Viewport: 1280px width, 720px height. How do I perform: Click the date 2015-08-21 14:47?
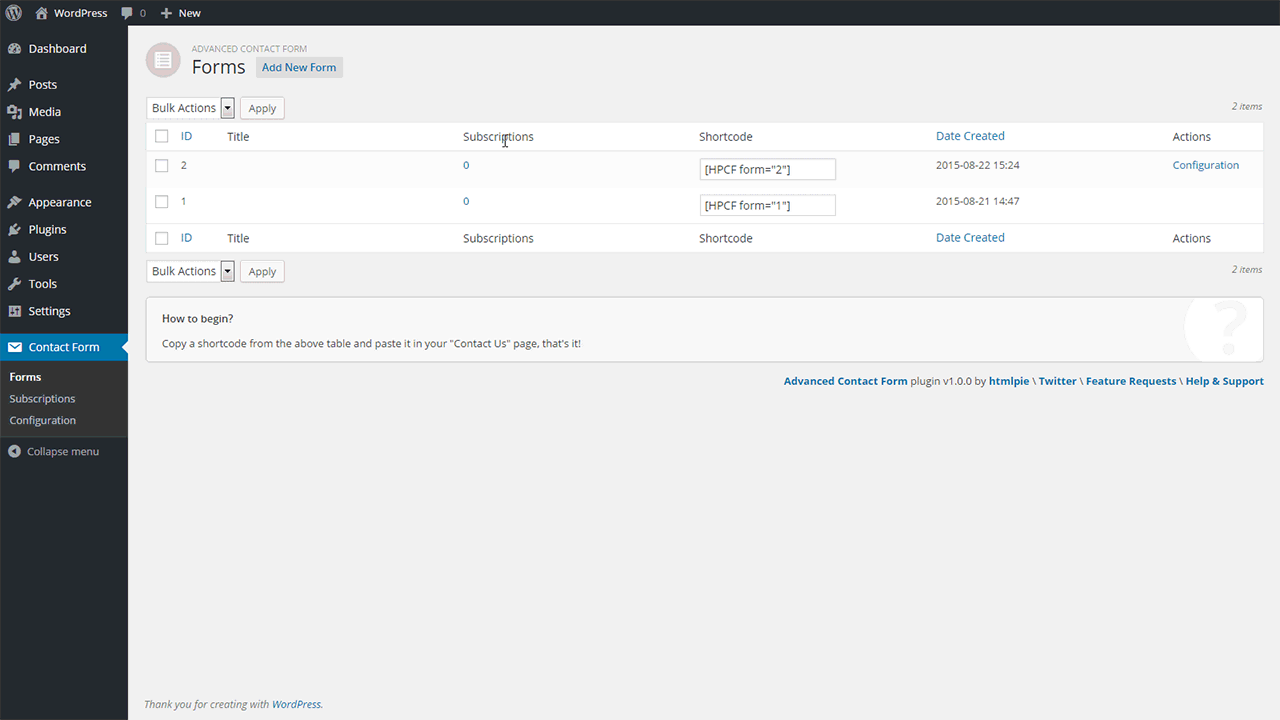click(x=978, y=201)
